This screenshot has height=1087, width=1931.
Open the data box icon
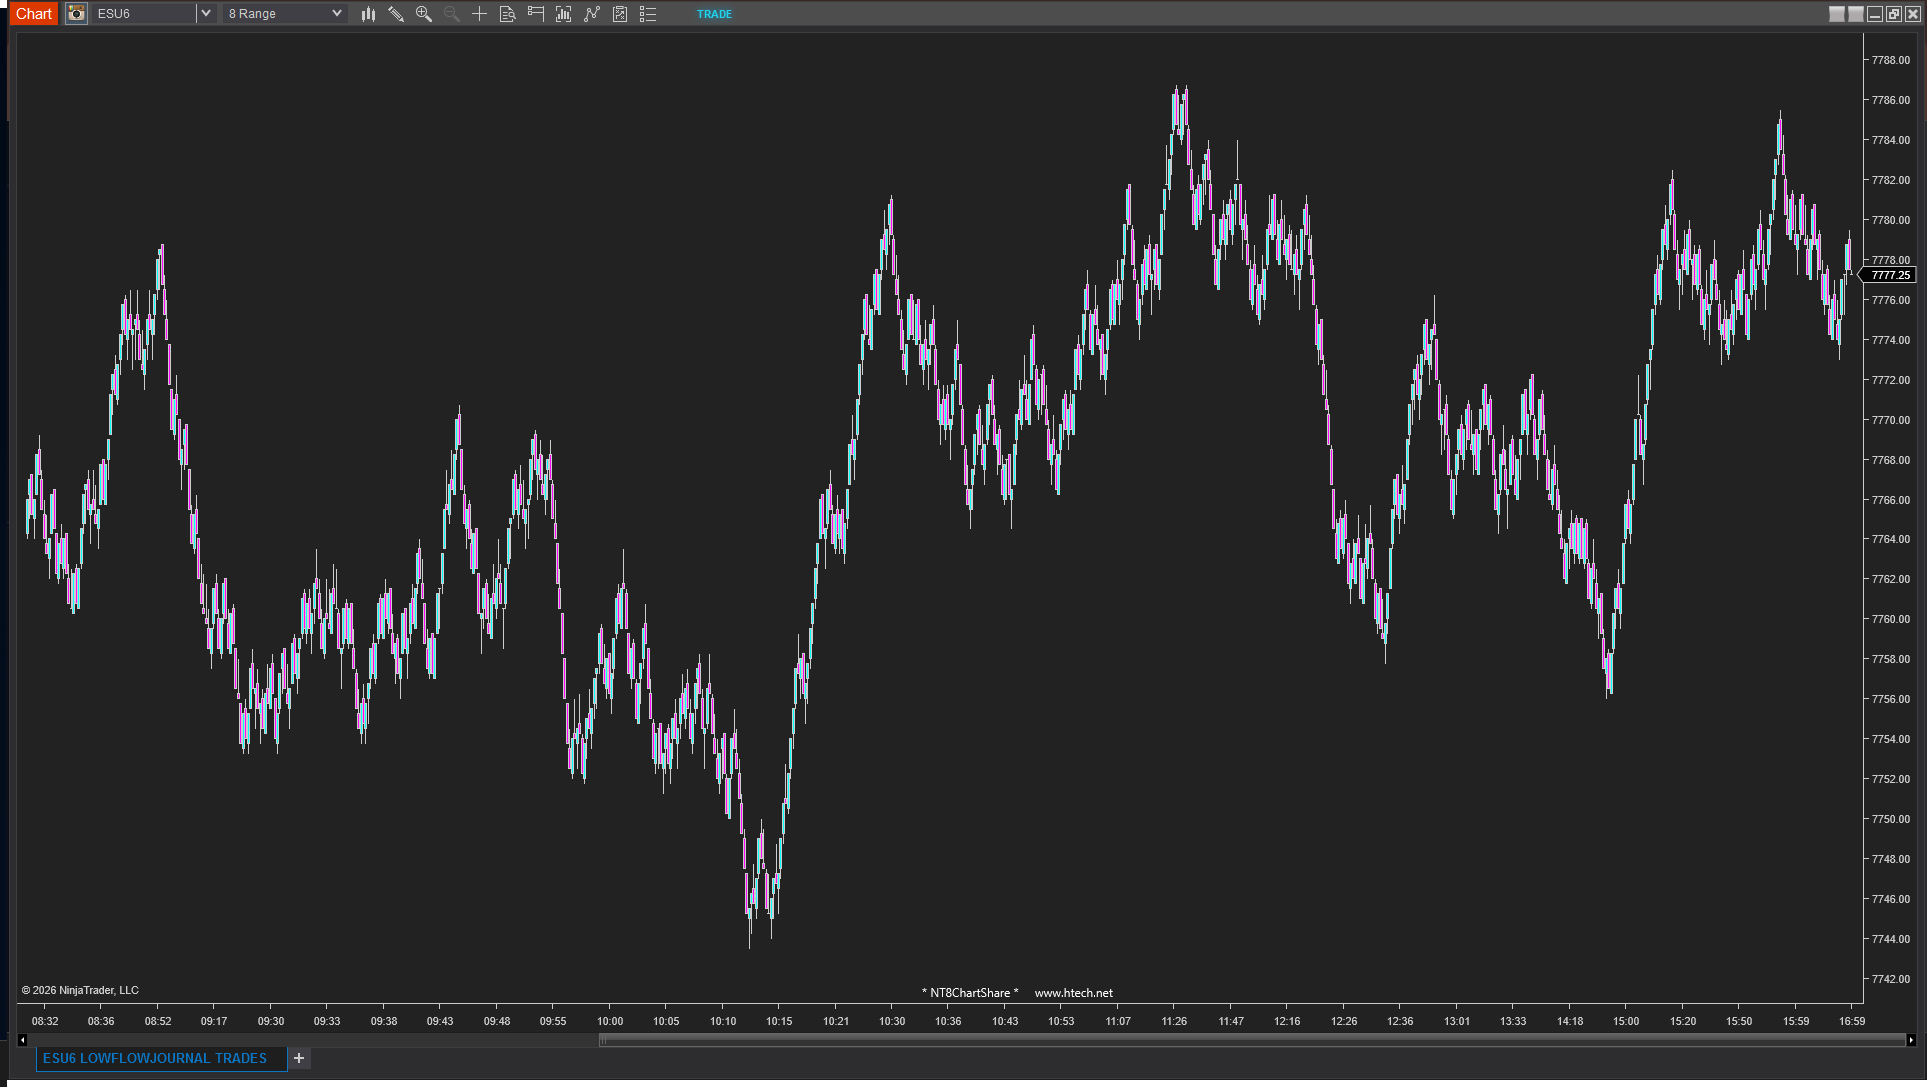coord(508,14)
